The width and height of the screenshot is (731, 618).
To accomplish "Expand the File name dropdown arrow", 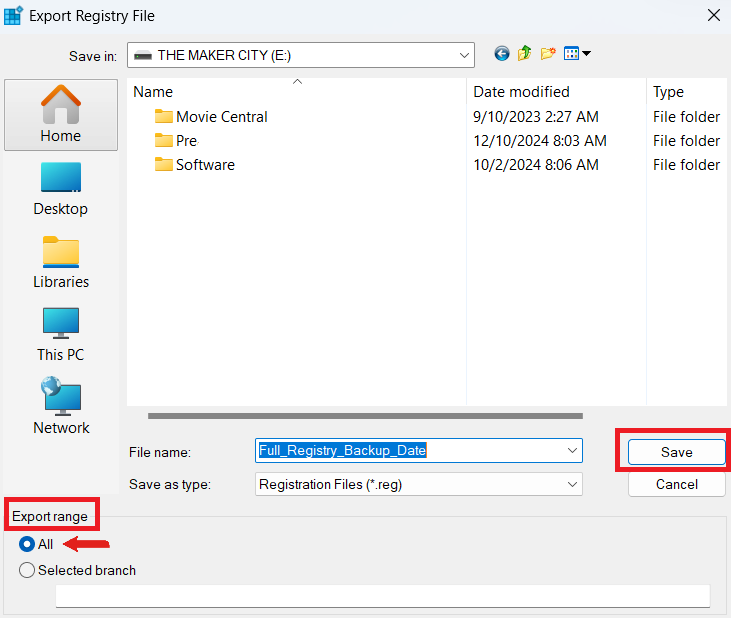I will [x=572, y=450].
